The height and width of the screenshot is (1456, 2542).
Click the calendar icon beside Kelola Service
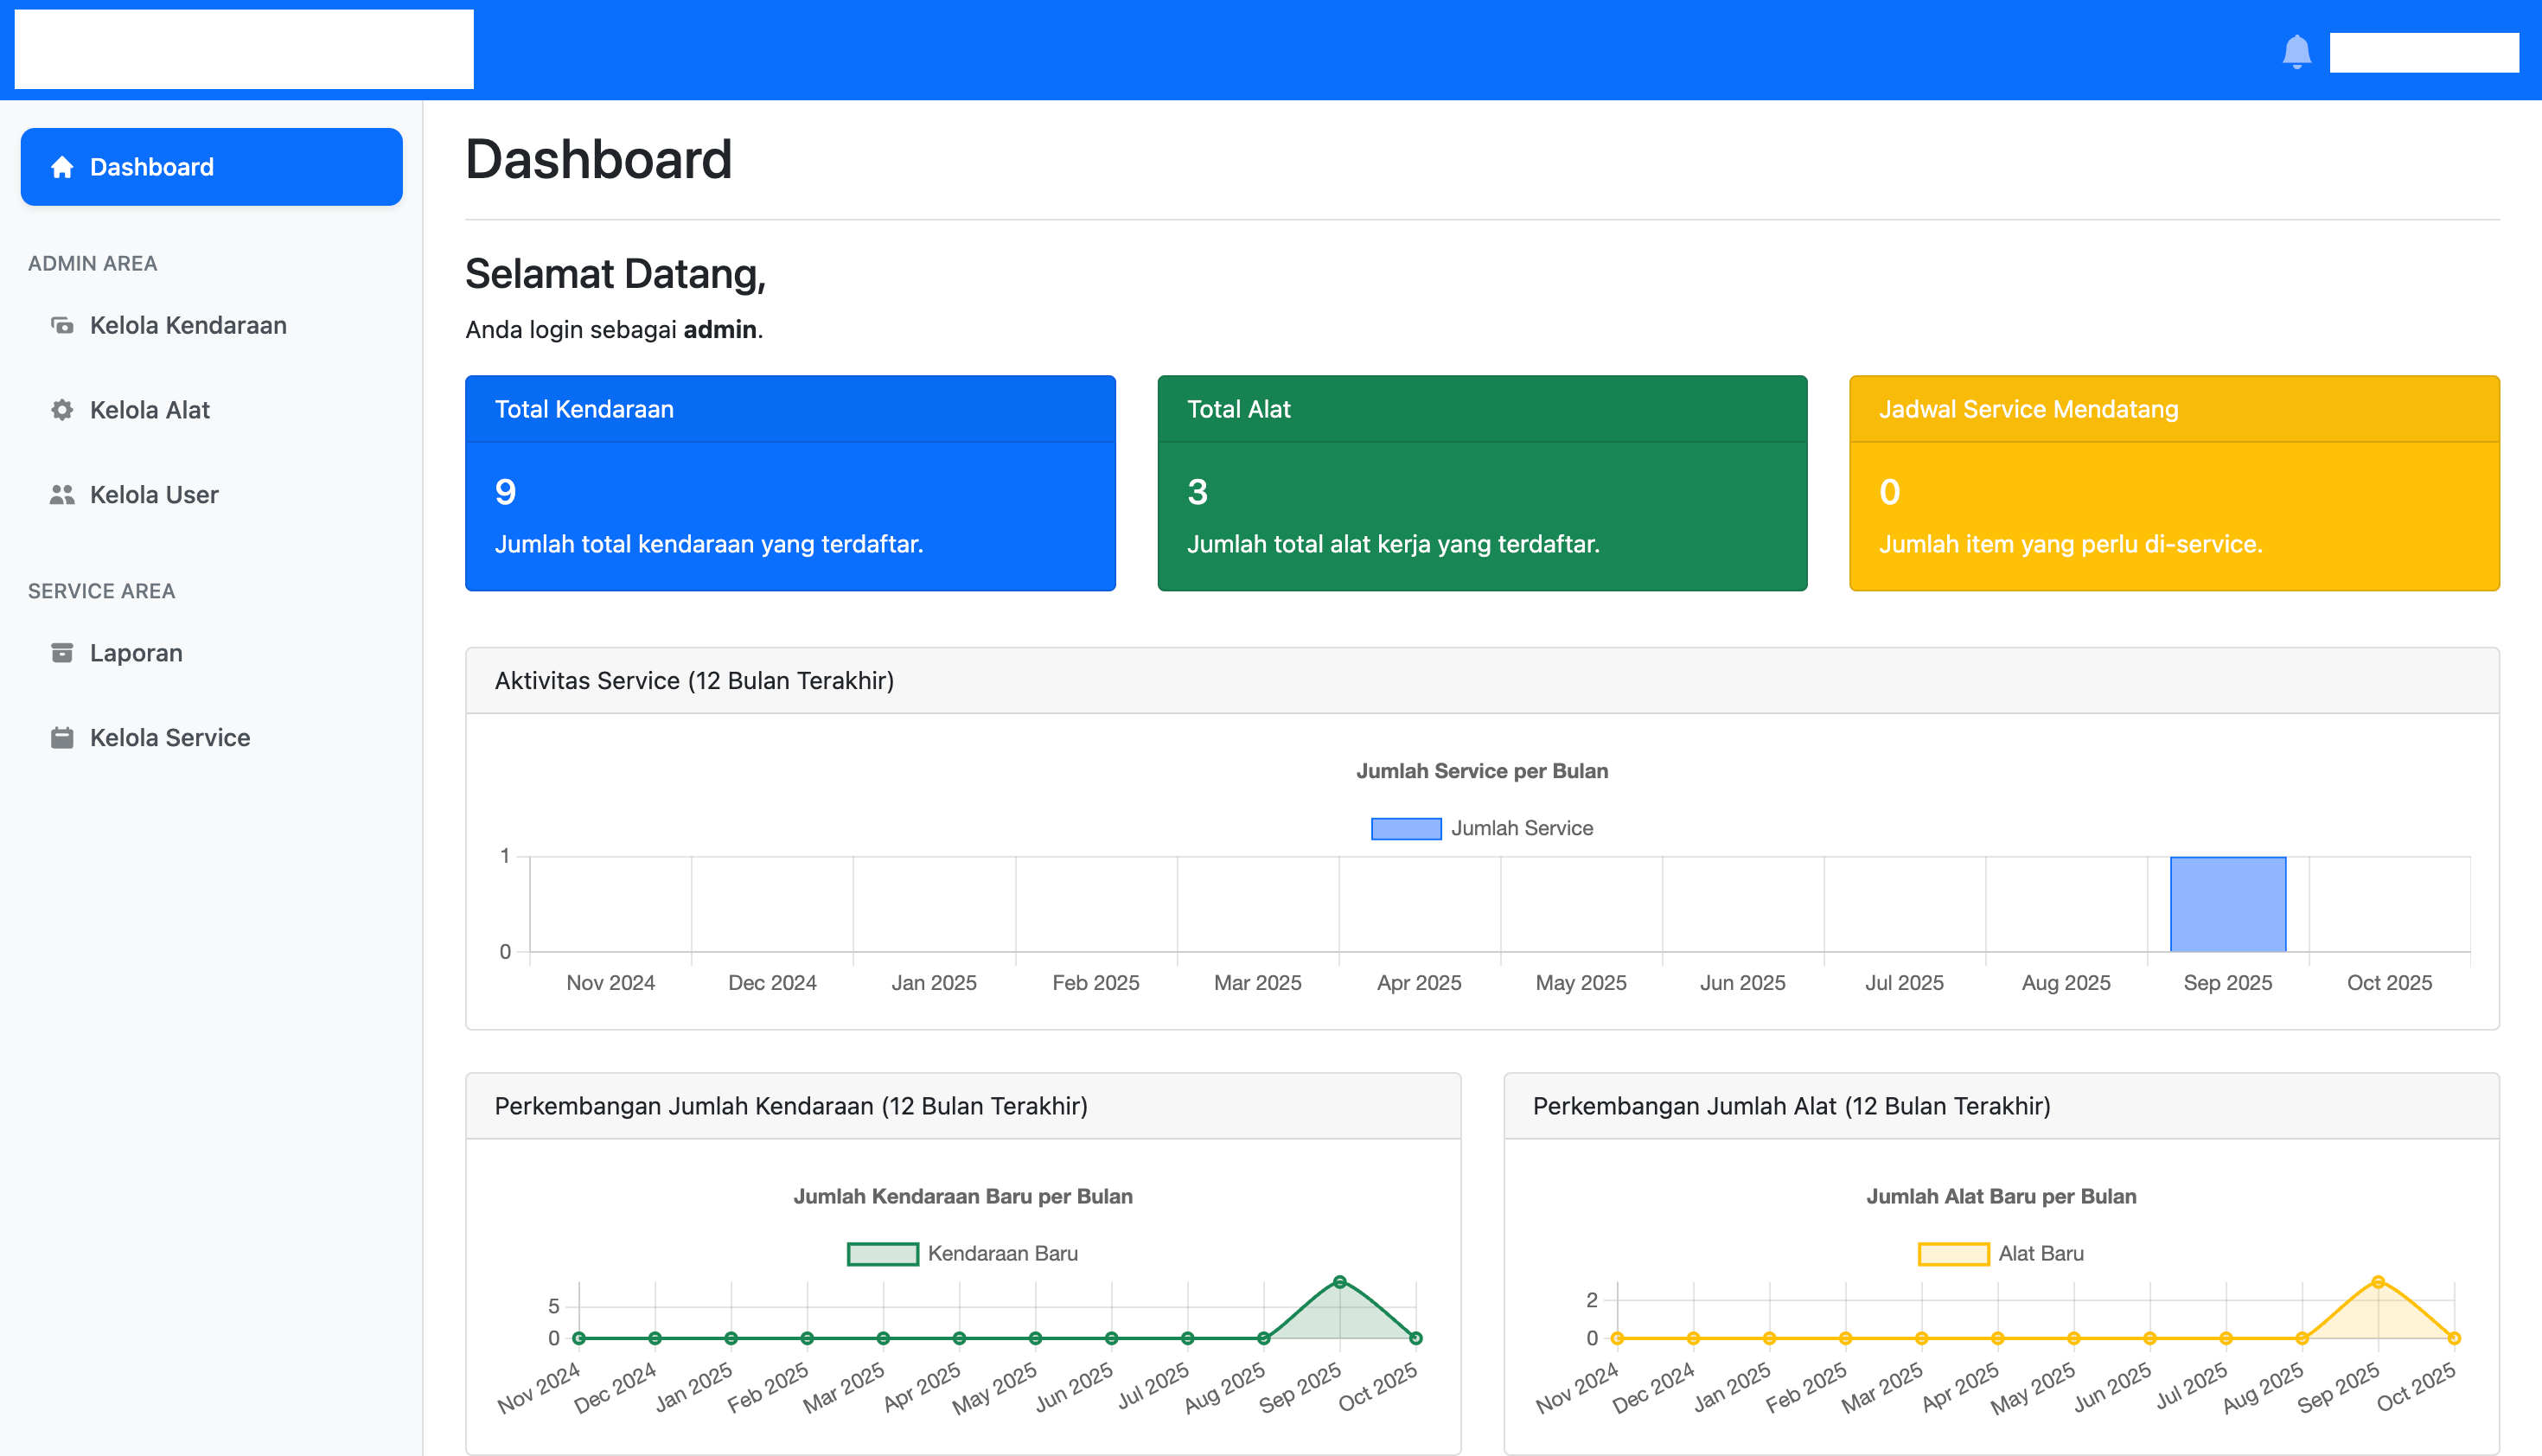pyautogui.click(x=62, y=738)
